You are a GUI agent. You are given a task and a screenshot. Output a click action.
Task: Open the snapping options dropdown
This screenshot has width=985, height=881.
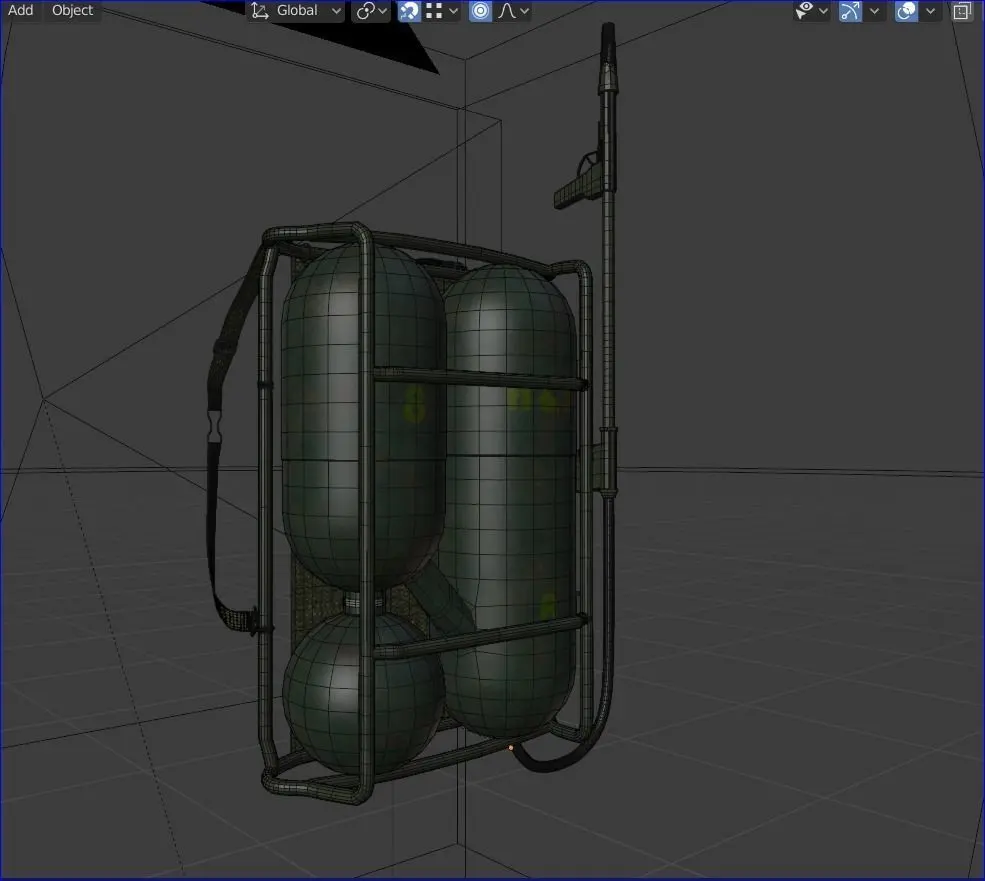(x=442, y=11)
